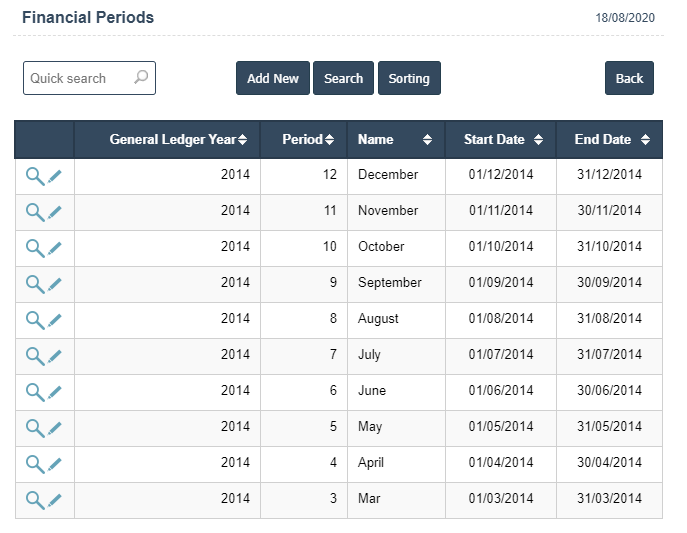The image size is (687, 533).
Task: Open the Search button
Action: 343,79
